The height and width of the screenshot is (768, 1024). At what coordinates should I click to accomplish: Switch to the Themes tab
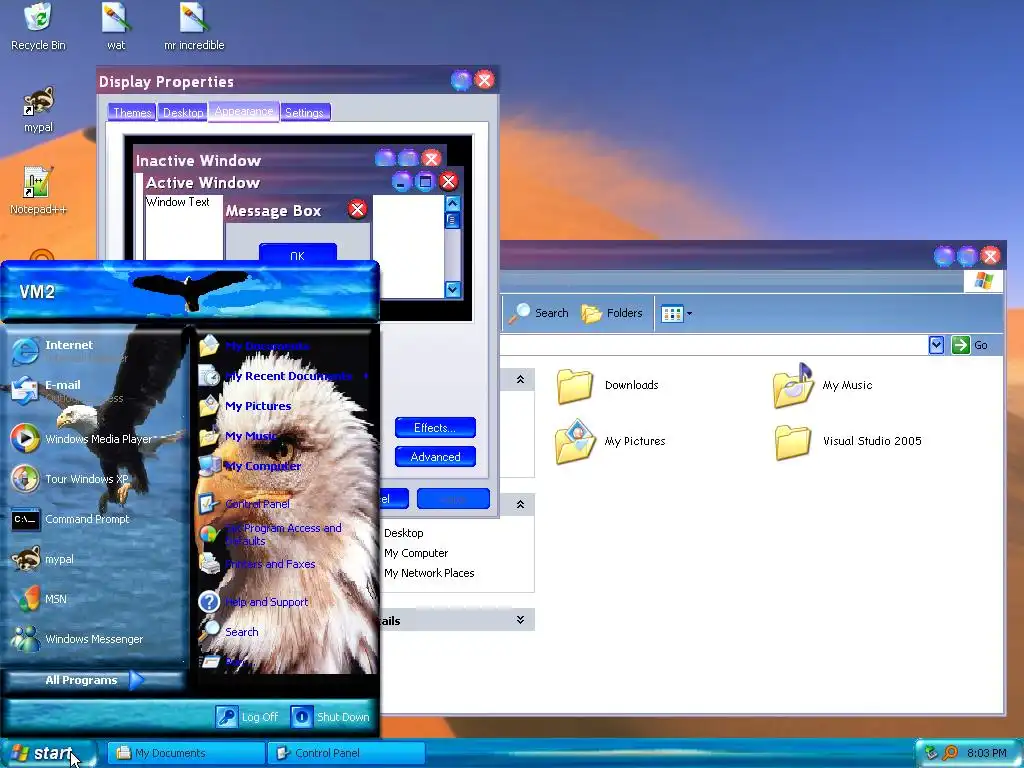coord(132,112)
